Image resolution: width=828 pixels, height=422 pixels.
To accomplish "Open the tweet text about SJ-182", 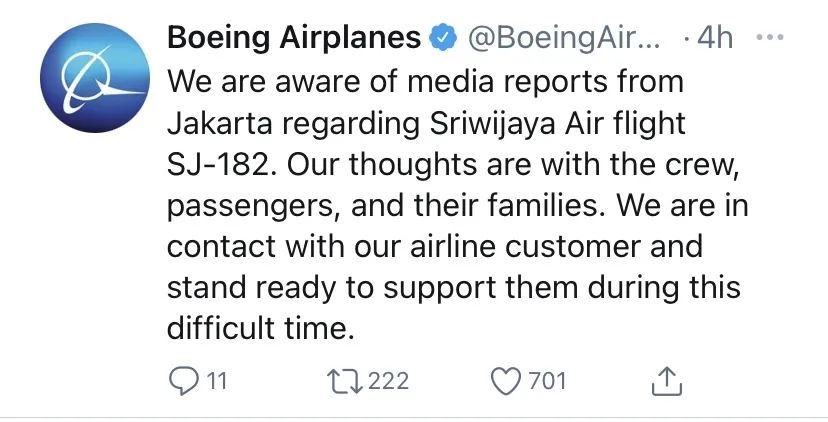I will coord(458,205).
